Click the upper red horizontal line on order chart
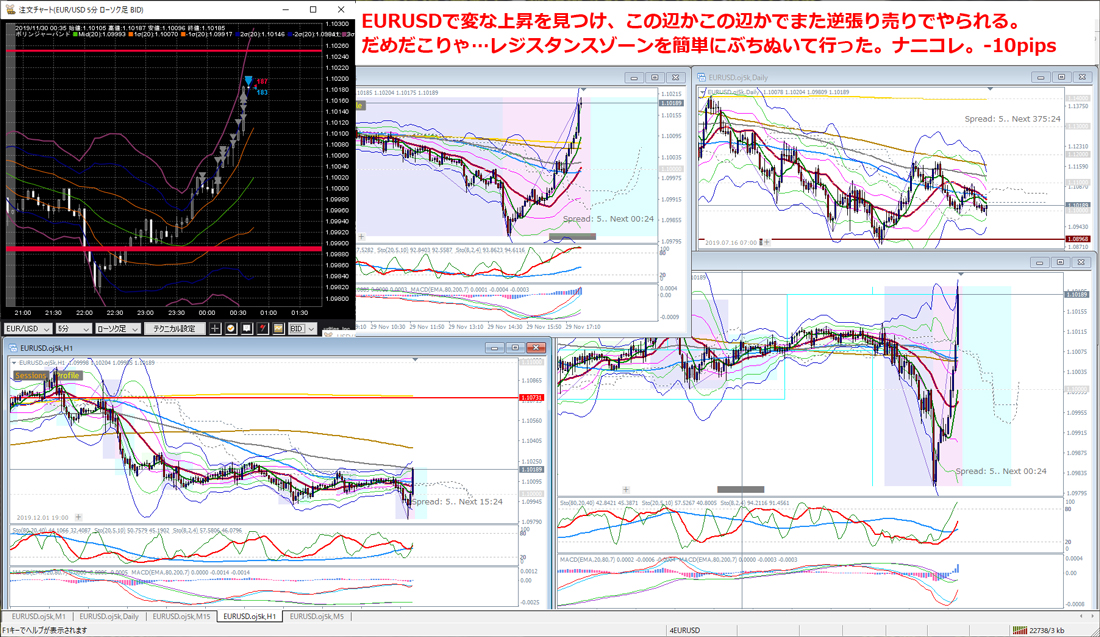This screenshot has height=637, width=1100. [x=164, y=51]
